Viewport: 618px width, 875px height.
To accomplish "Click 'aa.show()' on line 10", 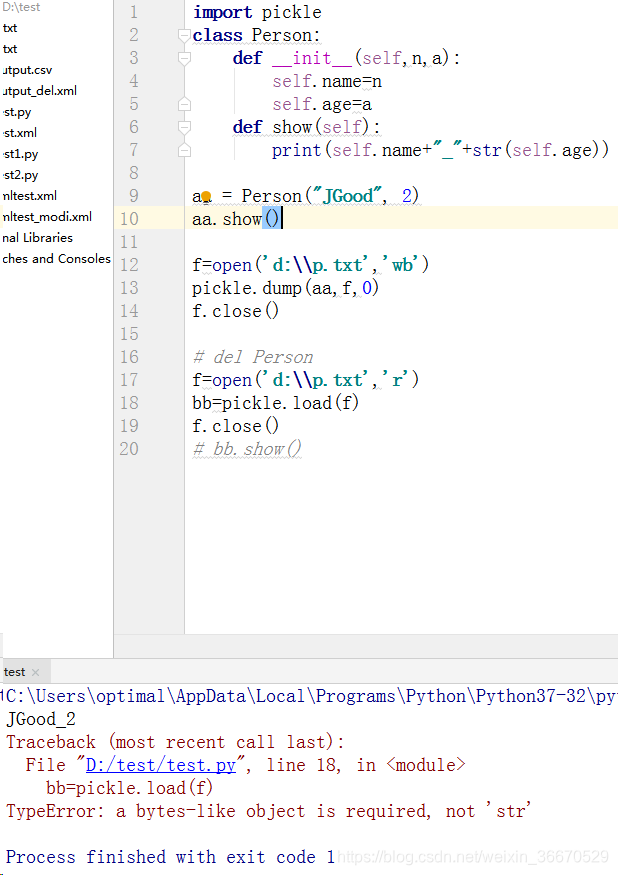I will coord(236,219).
